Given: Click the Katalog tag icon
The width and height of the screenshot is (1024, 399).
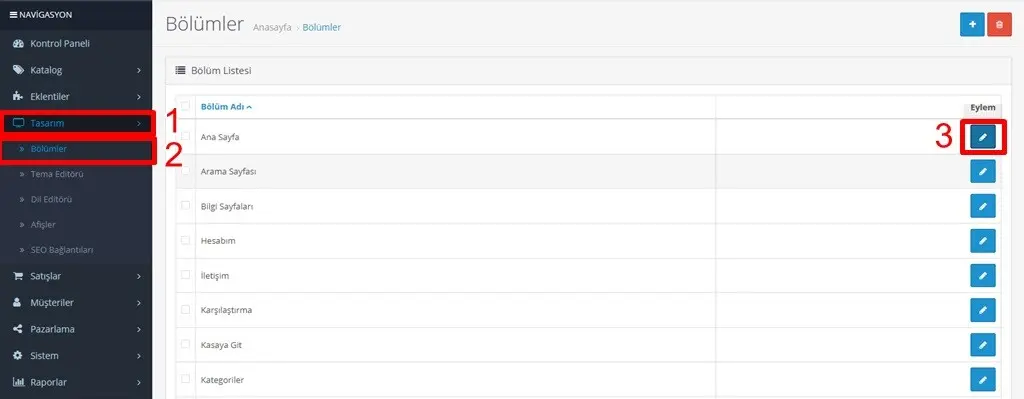Looking at the screenshot, I should [x=18, y=70].
